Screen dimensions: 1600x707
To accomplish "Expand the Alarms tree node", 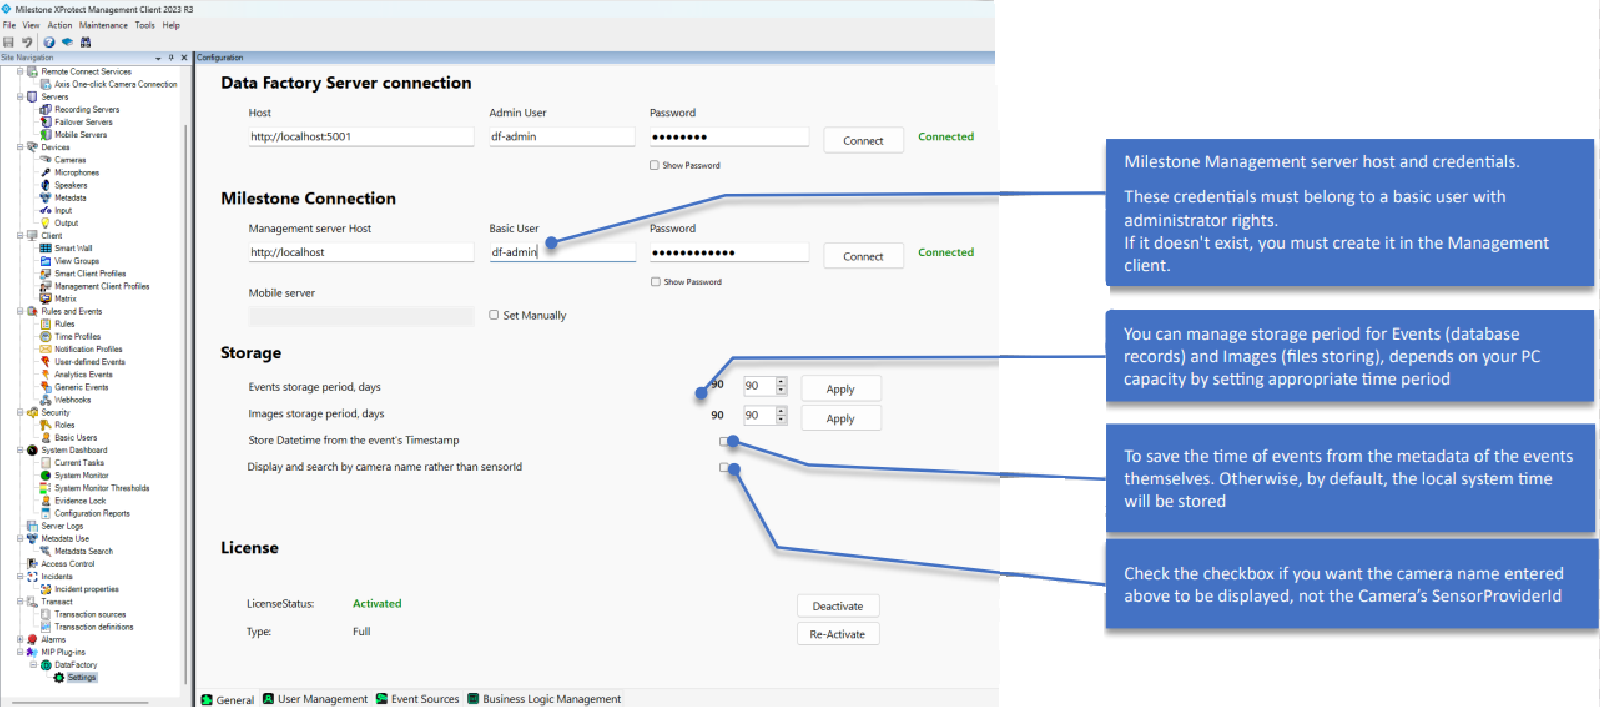I will click(x=20, y=640).
